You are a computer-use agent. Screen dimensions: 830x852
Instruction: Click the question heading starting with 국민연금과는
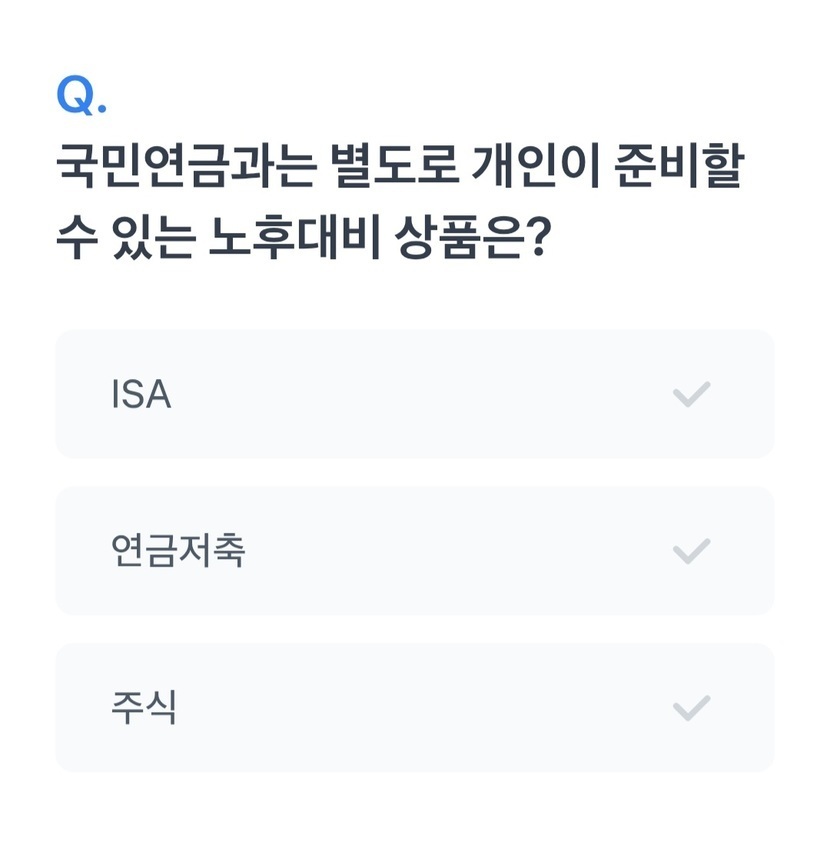[x=400, y=168]
